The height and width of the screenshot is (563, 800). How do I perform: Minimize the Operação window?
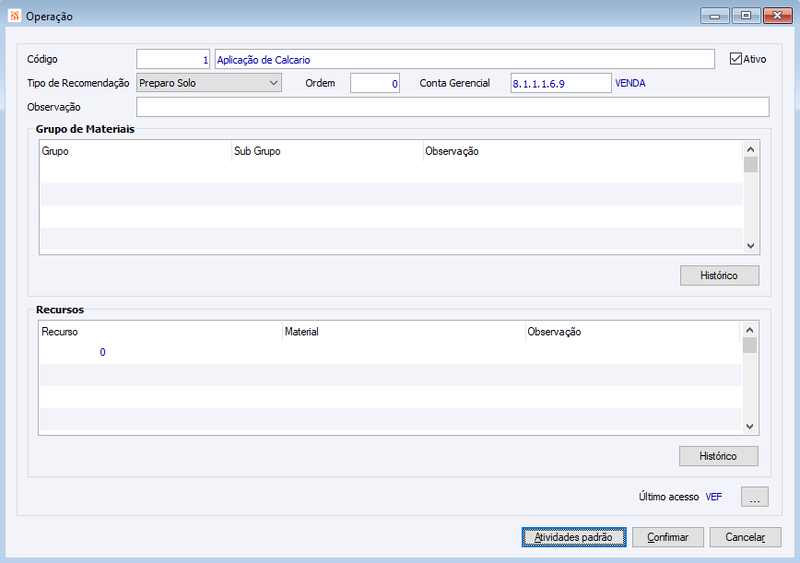[715, 16]
